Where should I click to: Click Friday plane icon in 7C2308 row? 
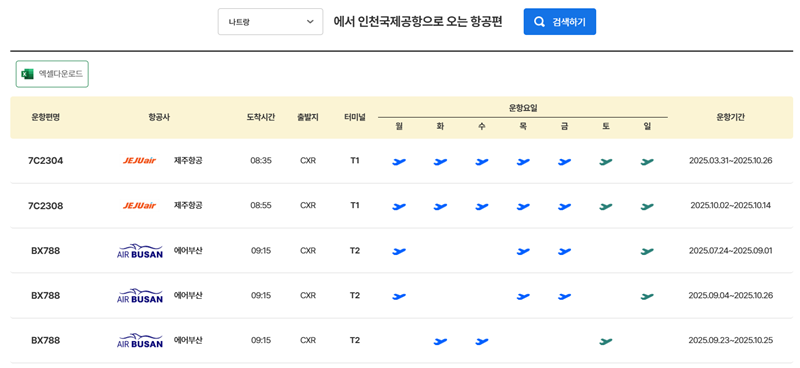point(564,206)
